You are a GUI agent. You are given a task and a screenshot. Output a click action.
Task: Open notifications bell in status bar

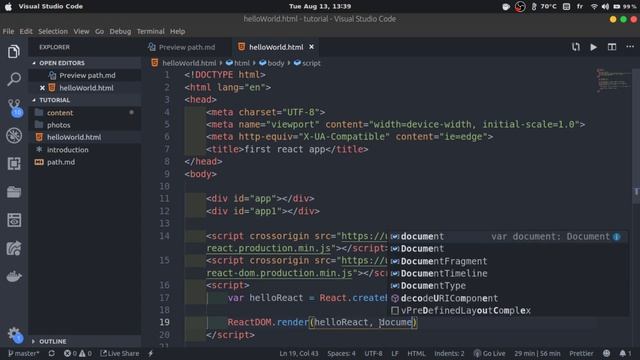(x=625, y=353)
